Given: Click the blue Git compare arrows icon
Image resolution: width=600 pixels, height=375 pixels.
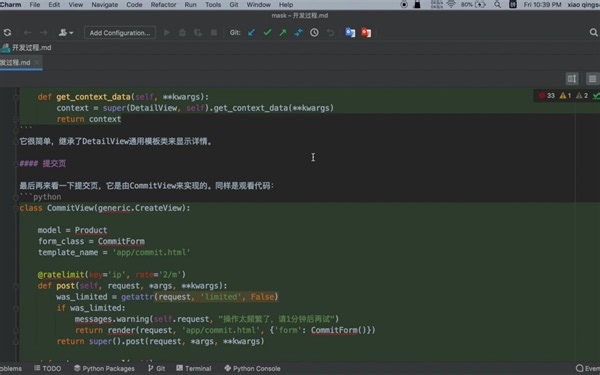Looking at the screenshot, I should pos(298,33).
